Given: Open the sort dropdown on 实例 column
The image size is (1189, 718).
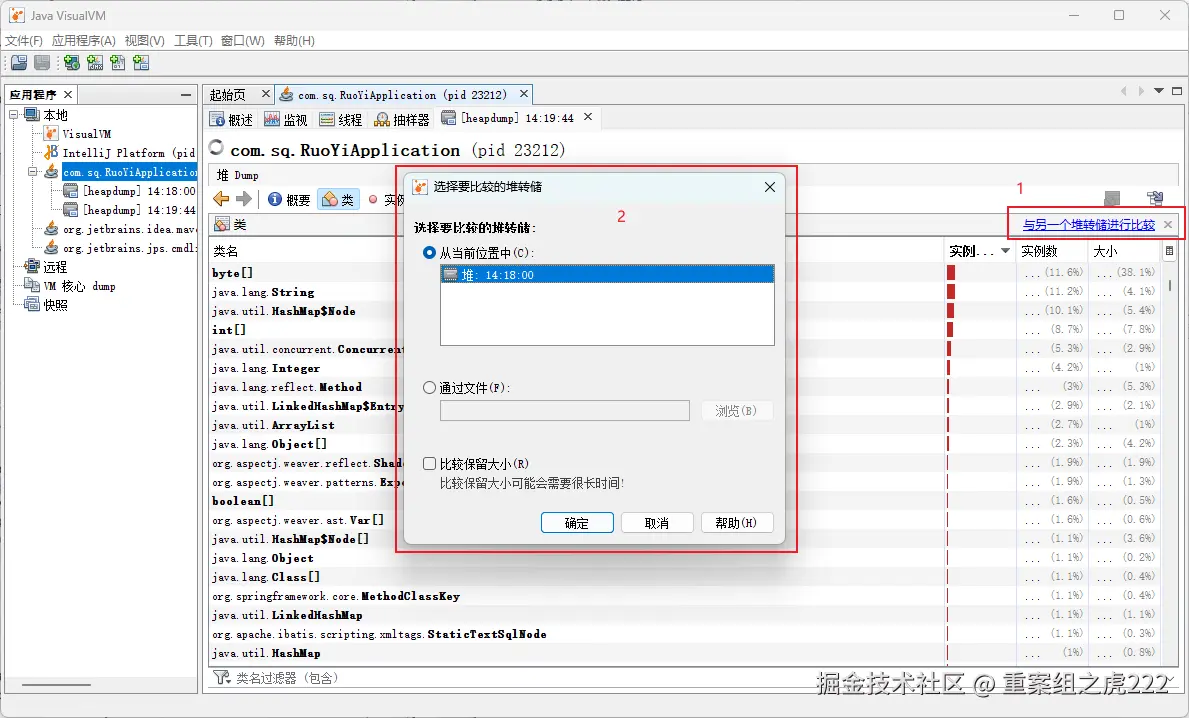Looking at the screenshot, I should click(1005, 251).
